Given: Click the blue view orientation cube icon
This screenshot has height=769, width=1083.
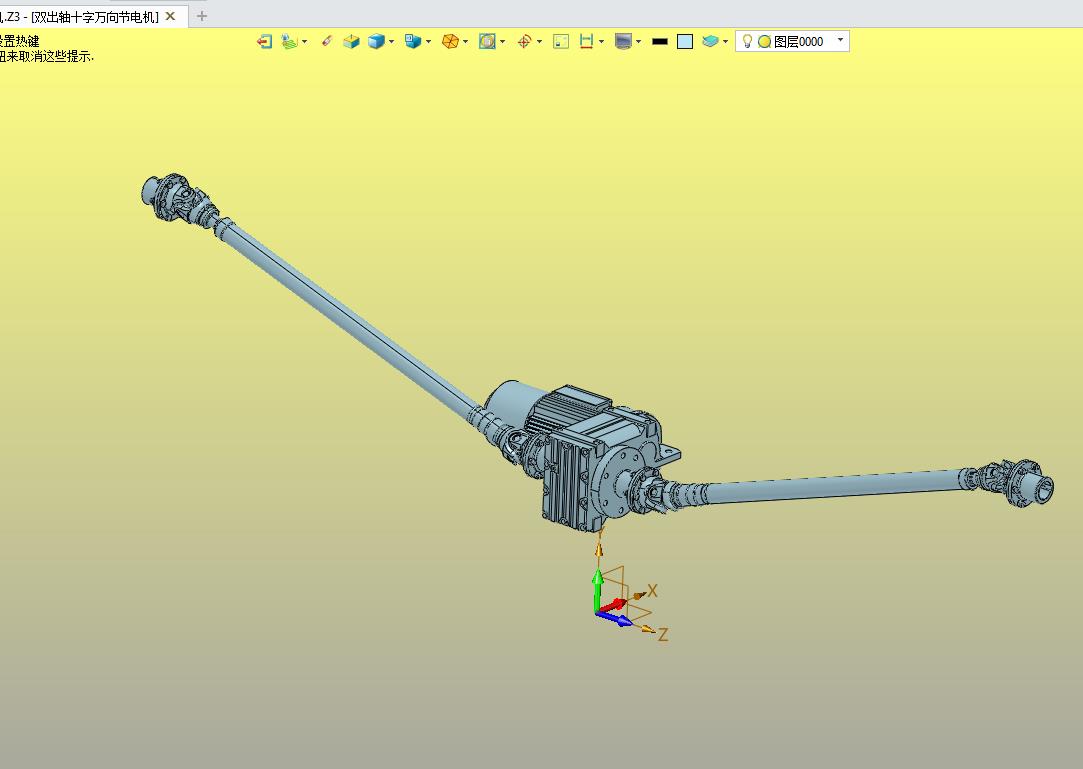Looking at the screenshot, I should point(413,41).
